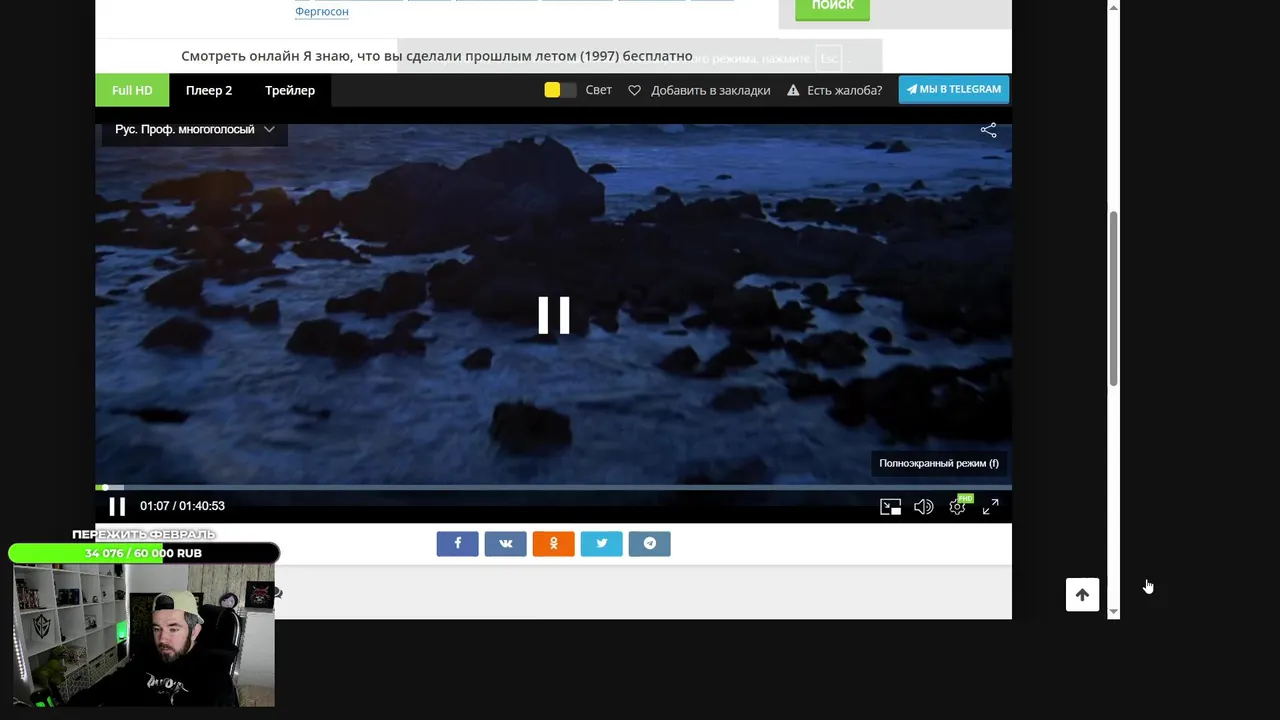The image size is (1280, 720).
Task: Open player quality settings gear
Action: click(x=957, y=507)
